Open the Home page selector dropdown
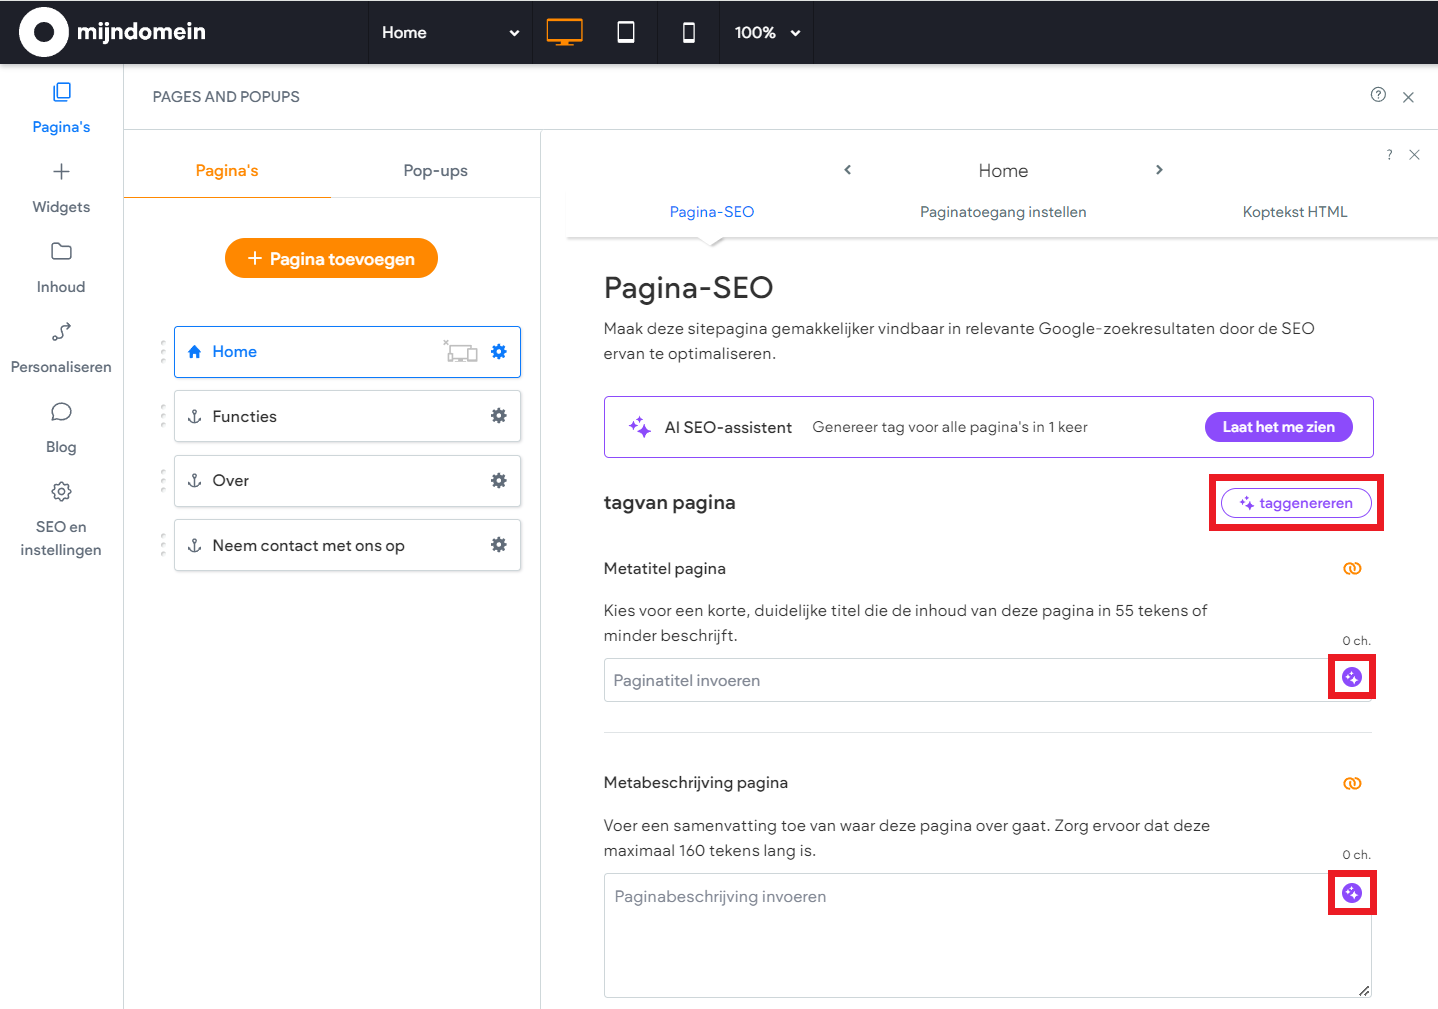 pyautogui.click(x=450, y=32)
